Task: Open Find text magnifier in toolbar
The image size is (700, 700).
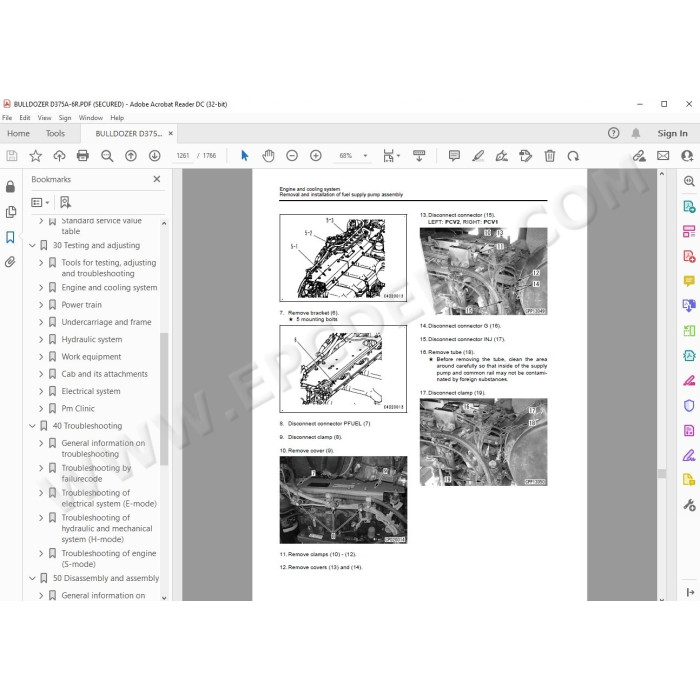Action: point(107,156)
